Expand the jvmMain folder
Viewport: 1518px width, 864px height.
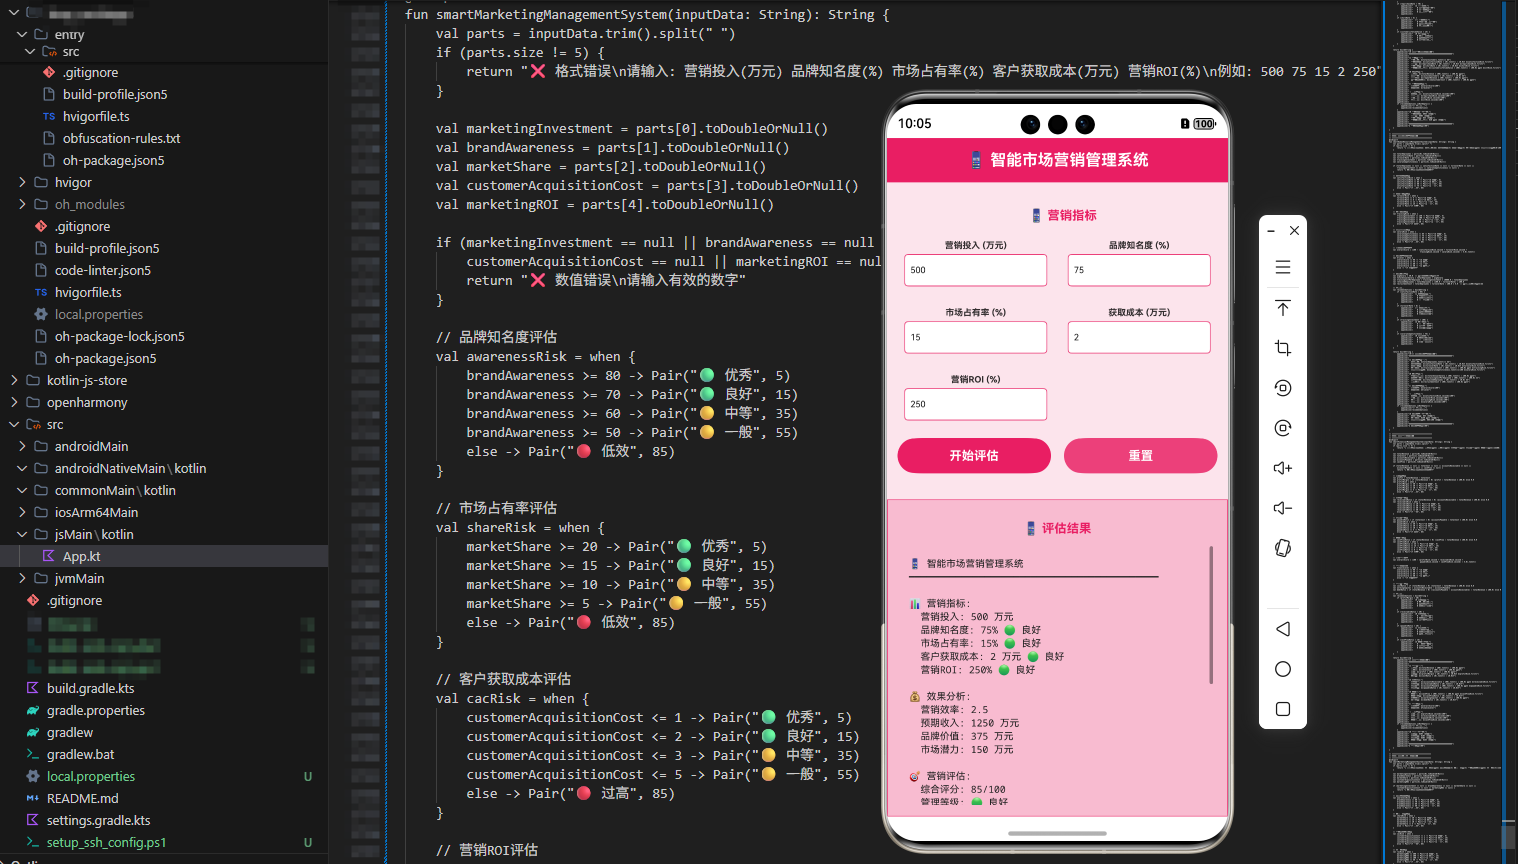point(22,578)
